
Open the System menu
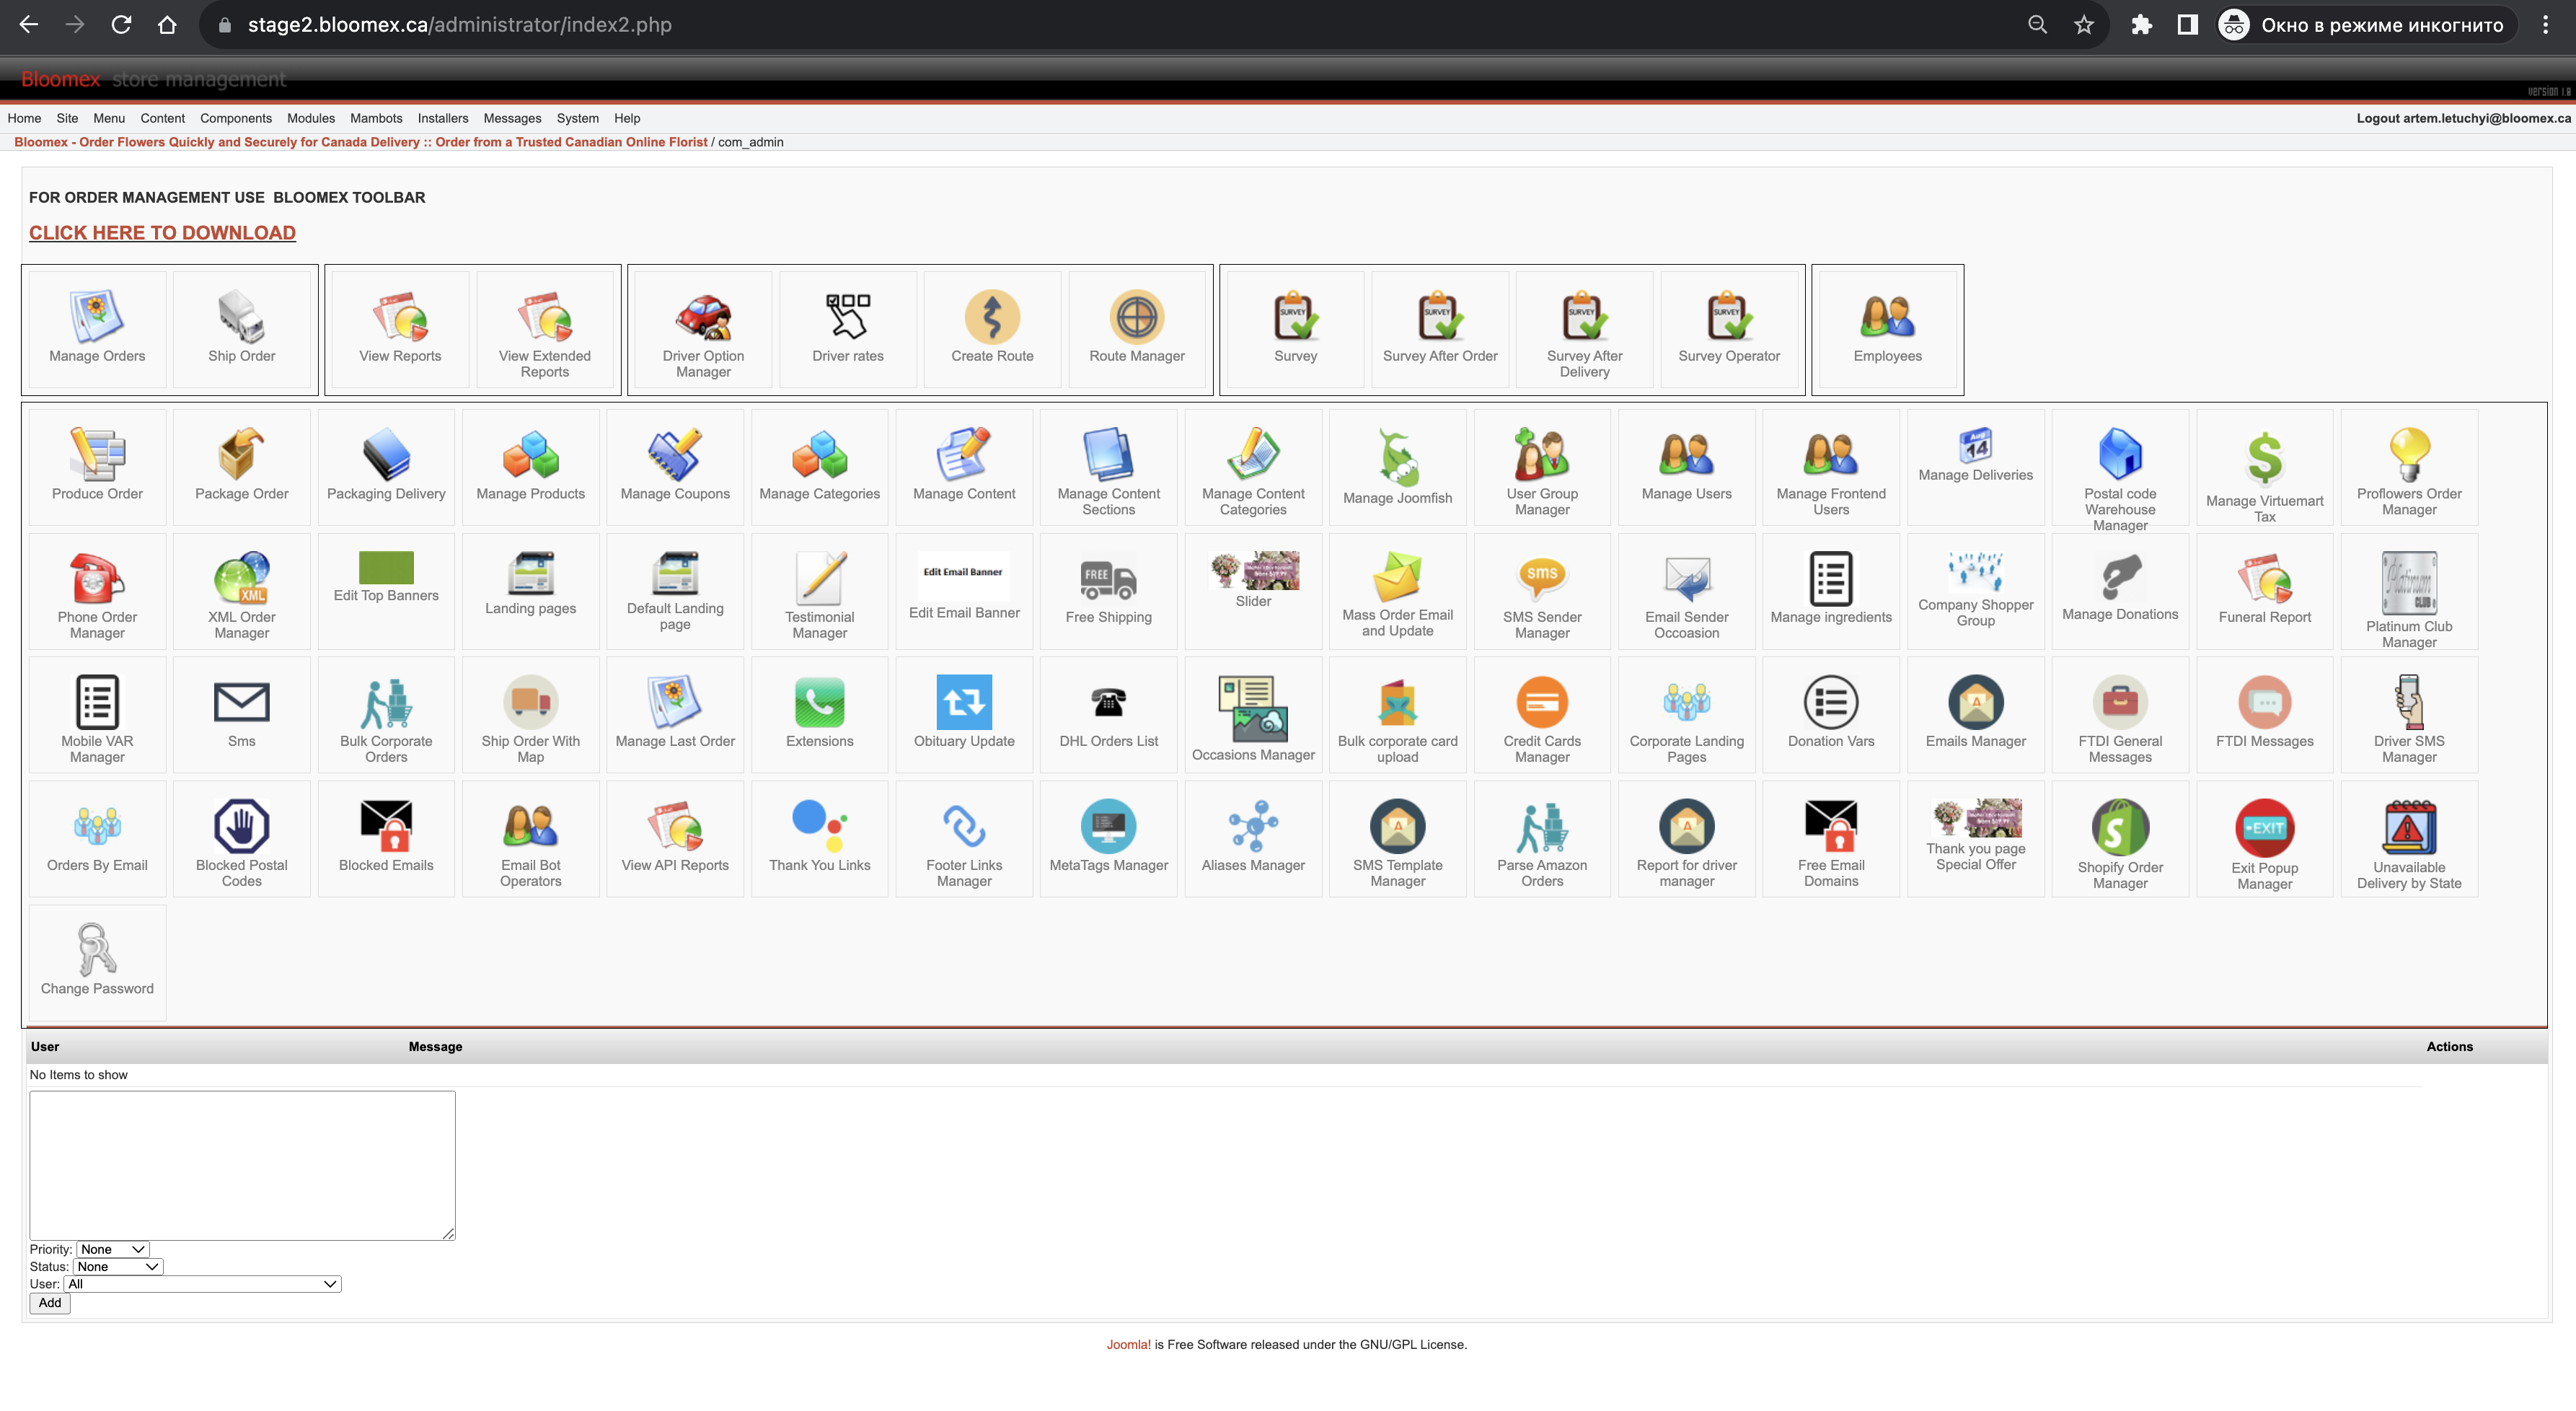pos(577,118)
